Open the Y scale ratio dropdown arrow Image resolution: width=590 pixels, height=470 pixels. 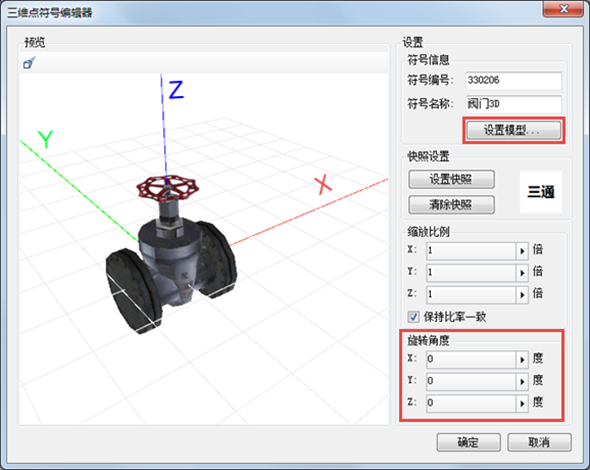tap(522, 272)
